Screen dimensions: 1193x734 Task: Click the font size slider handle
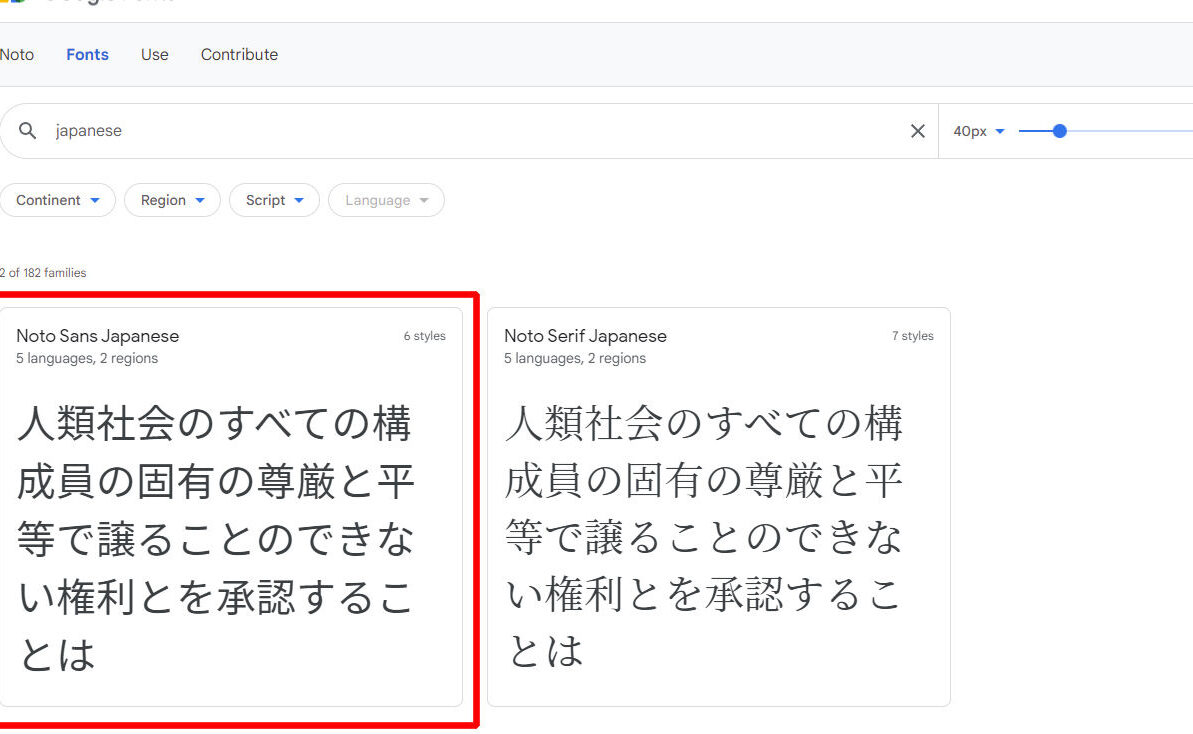point(1060,131)
